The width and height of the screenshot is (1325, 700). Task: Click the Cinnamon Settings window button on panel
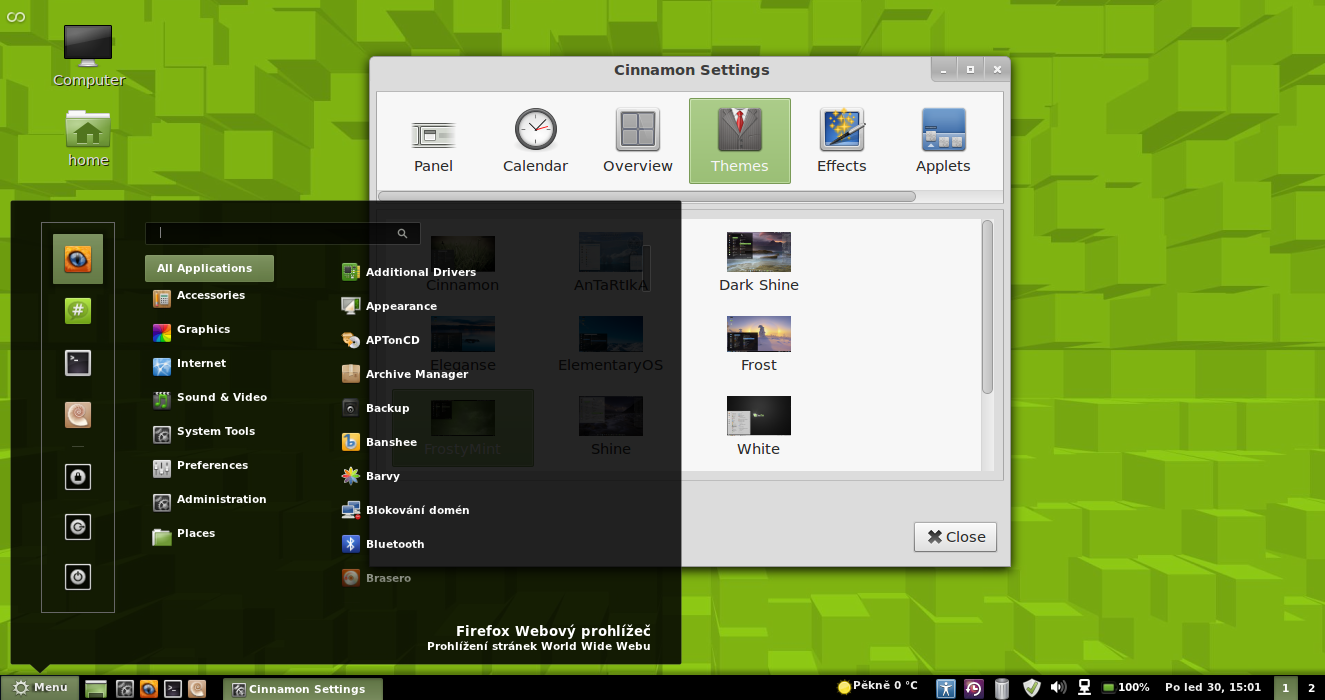click(x=302, y=689)
